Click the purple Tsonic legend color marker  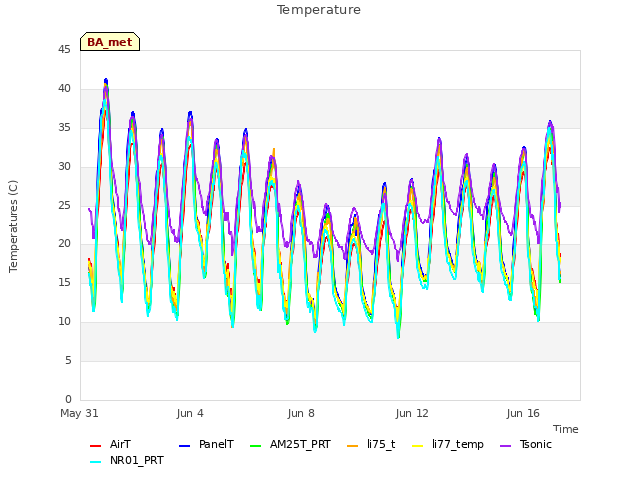pyautogui.click(x=505, y=446)
